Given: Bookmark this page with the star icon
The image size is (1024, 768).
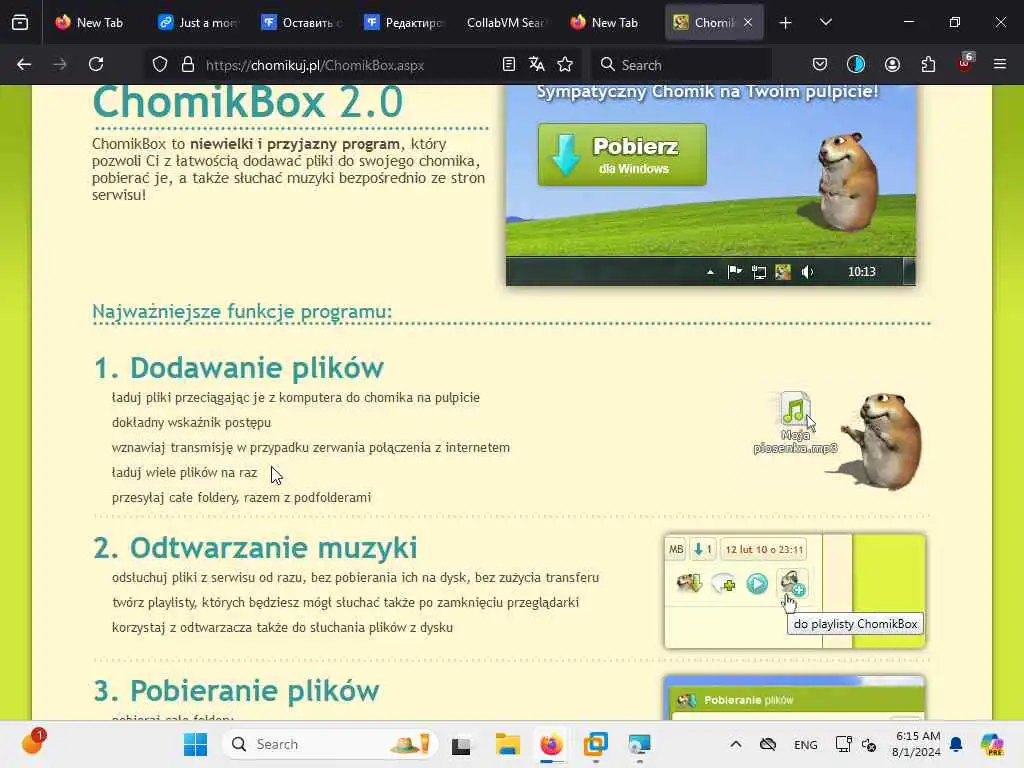Looking at the screenshot, I should coord(565,65).
